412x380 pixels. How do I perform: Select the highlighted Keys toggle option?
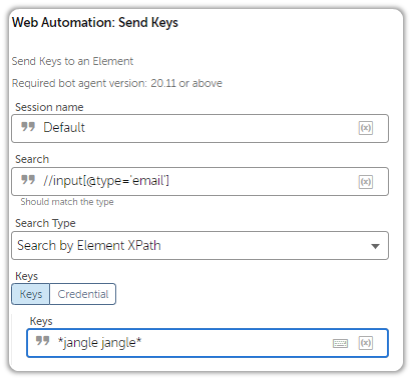pos(31,294)
